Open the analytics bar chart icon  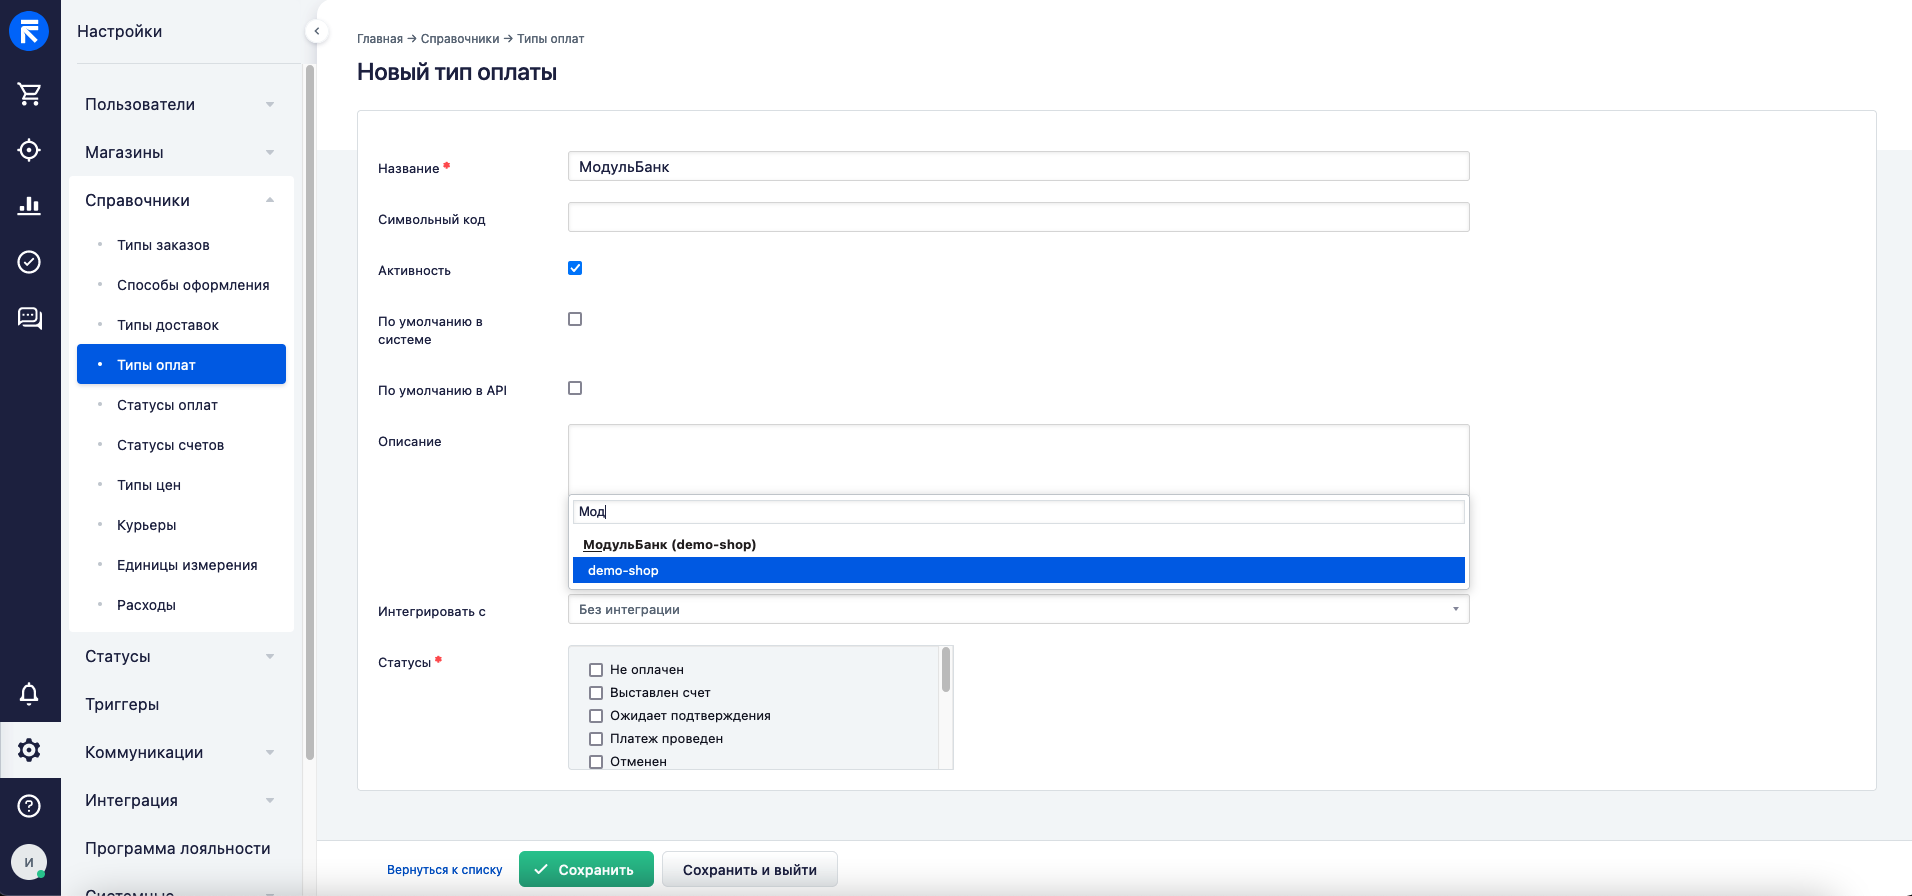[29, 206]
